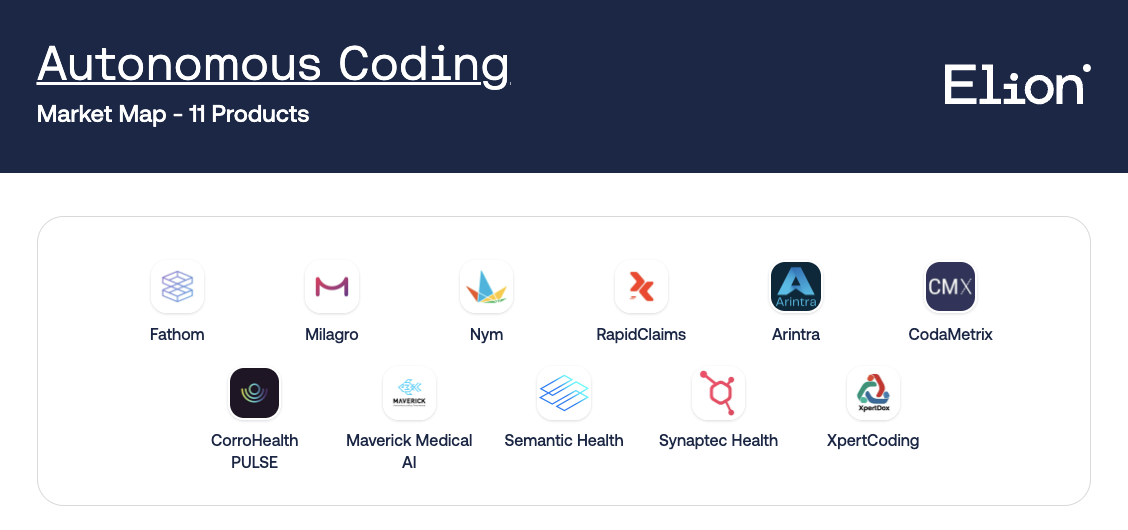Select the CodaMetrix CMX icon
The width and height of the screenshot is (1128, 530).
(950, 286)
